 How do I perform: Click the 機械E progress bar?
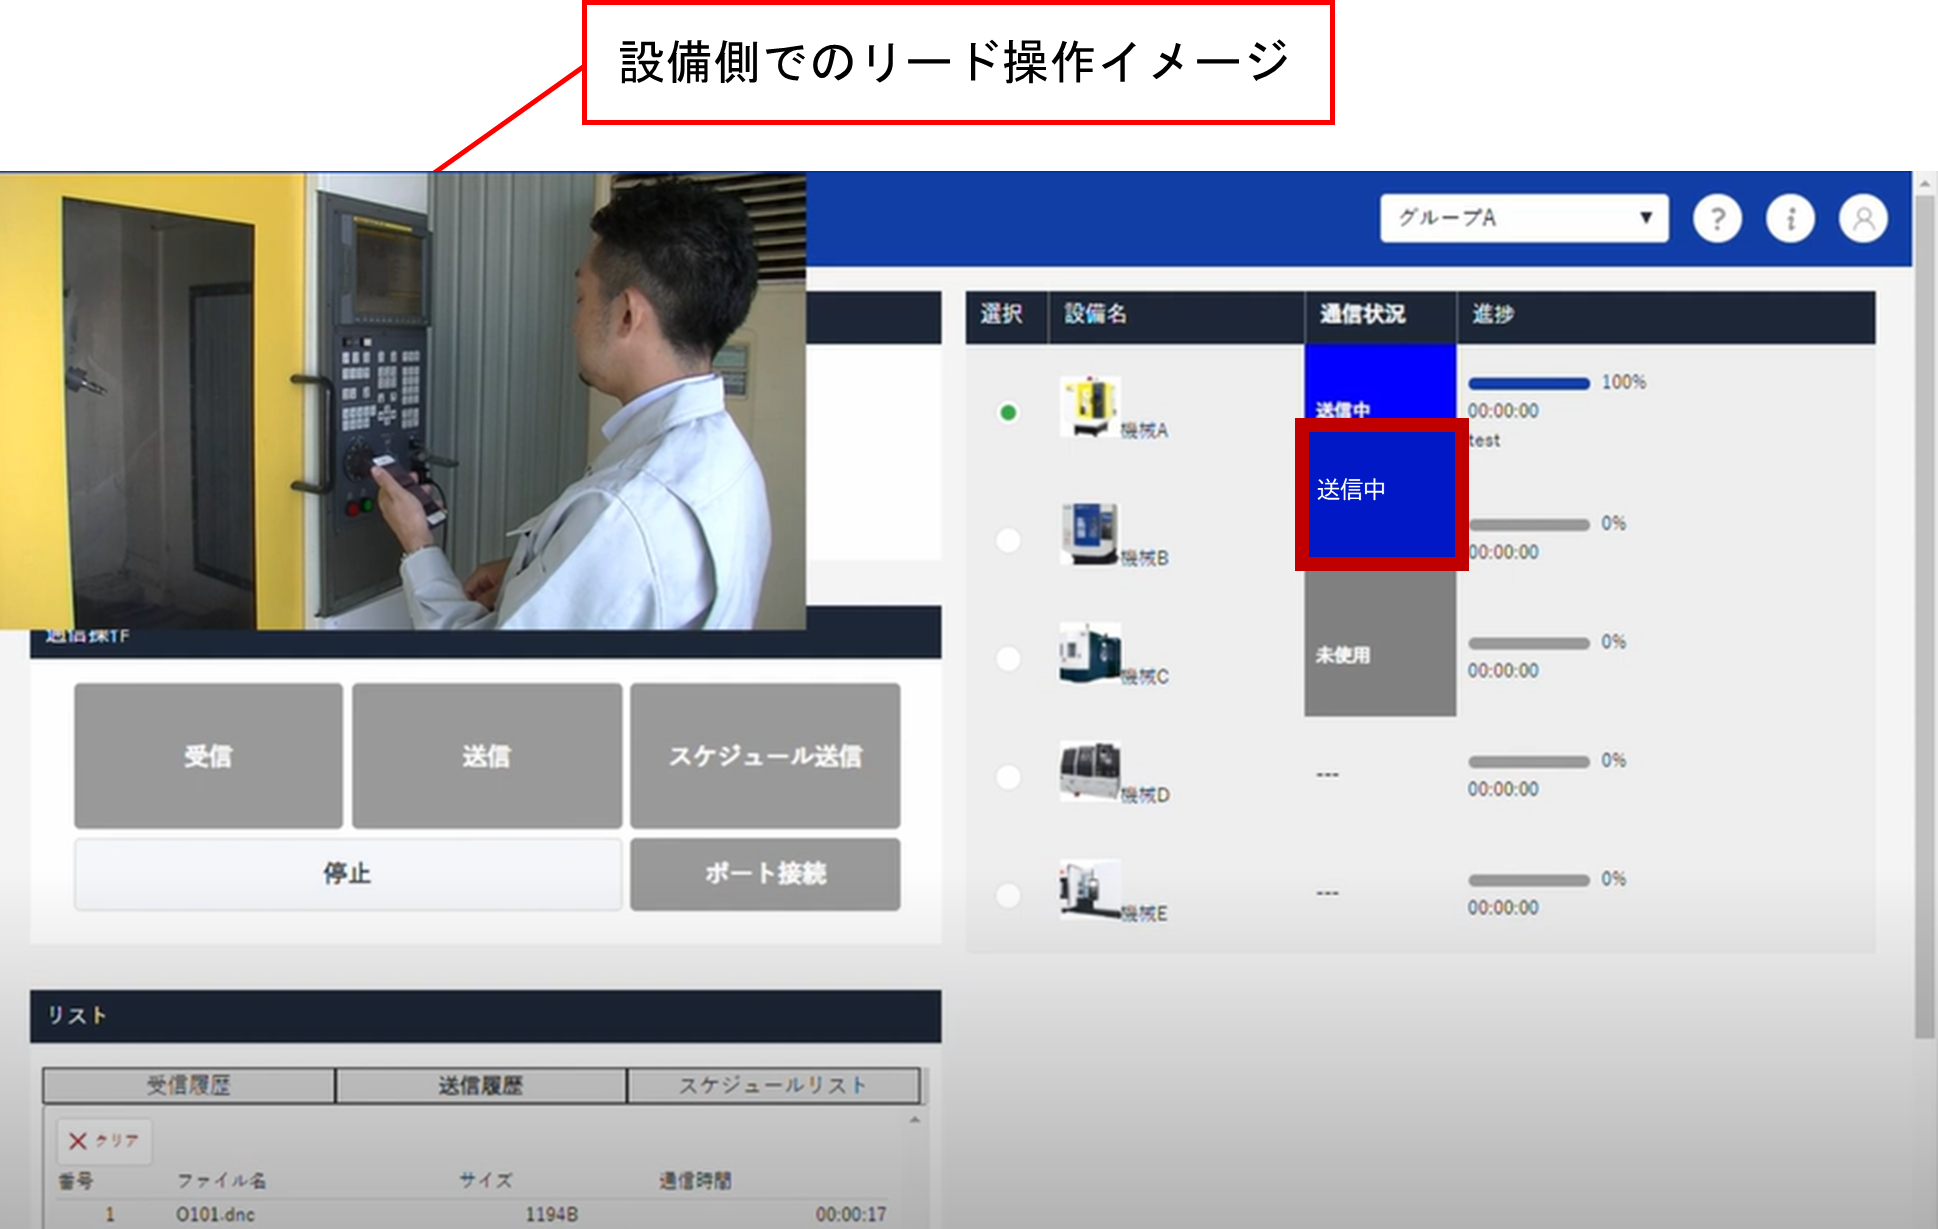1528,880
